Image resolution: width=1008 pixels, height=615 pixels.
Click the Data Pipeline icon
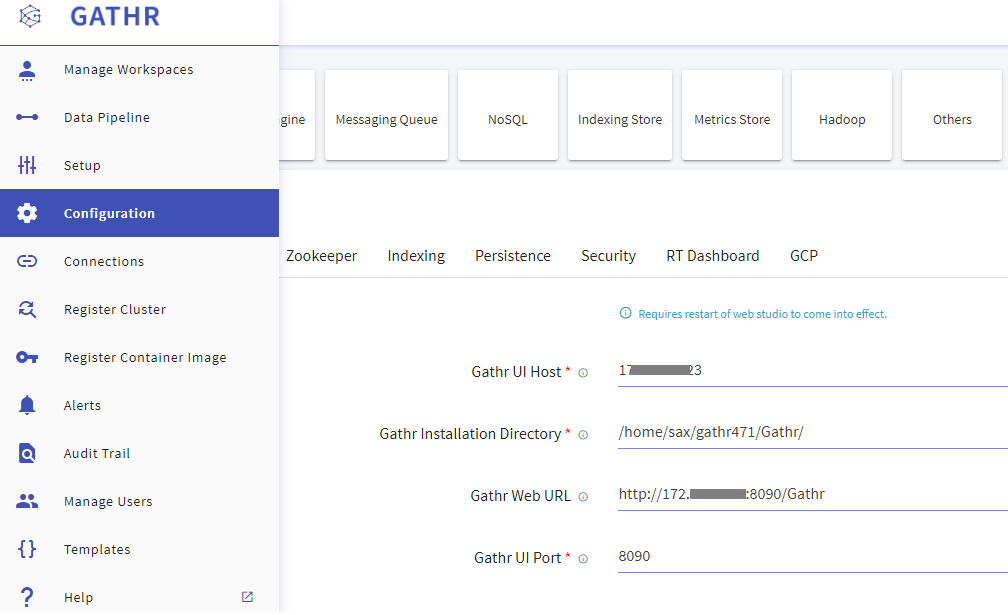[x=27, y=117]
